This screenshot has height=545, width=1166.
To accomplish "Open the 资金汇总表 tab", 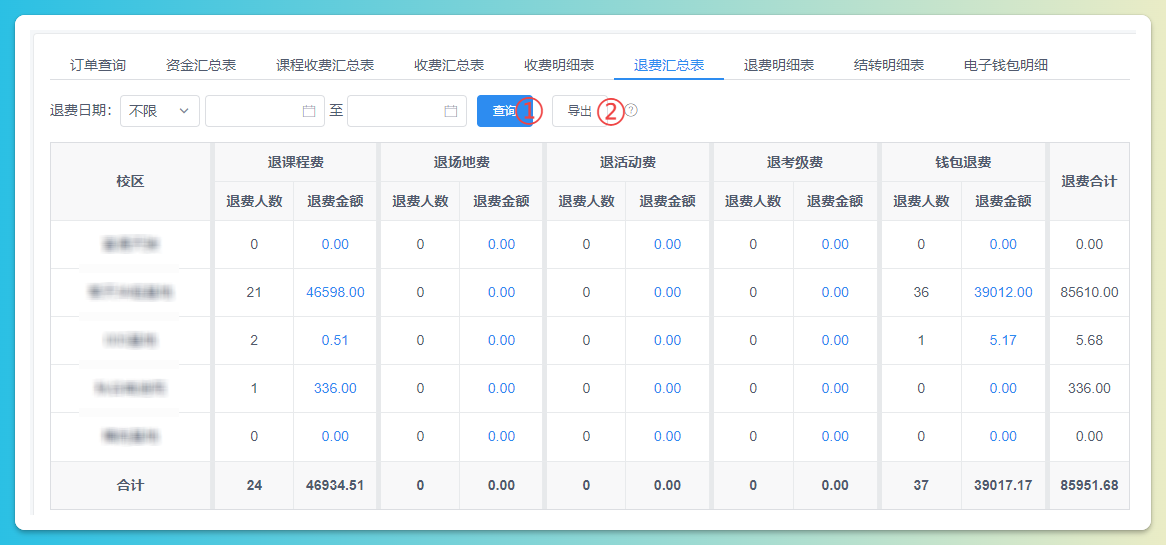I will [201, 65].
